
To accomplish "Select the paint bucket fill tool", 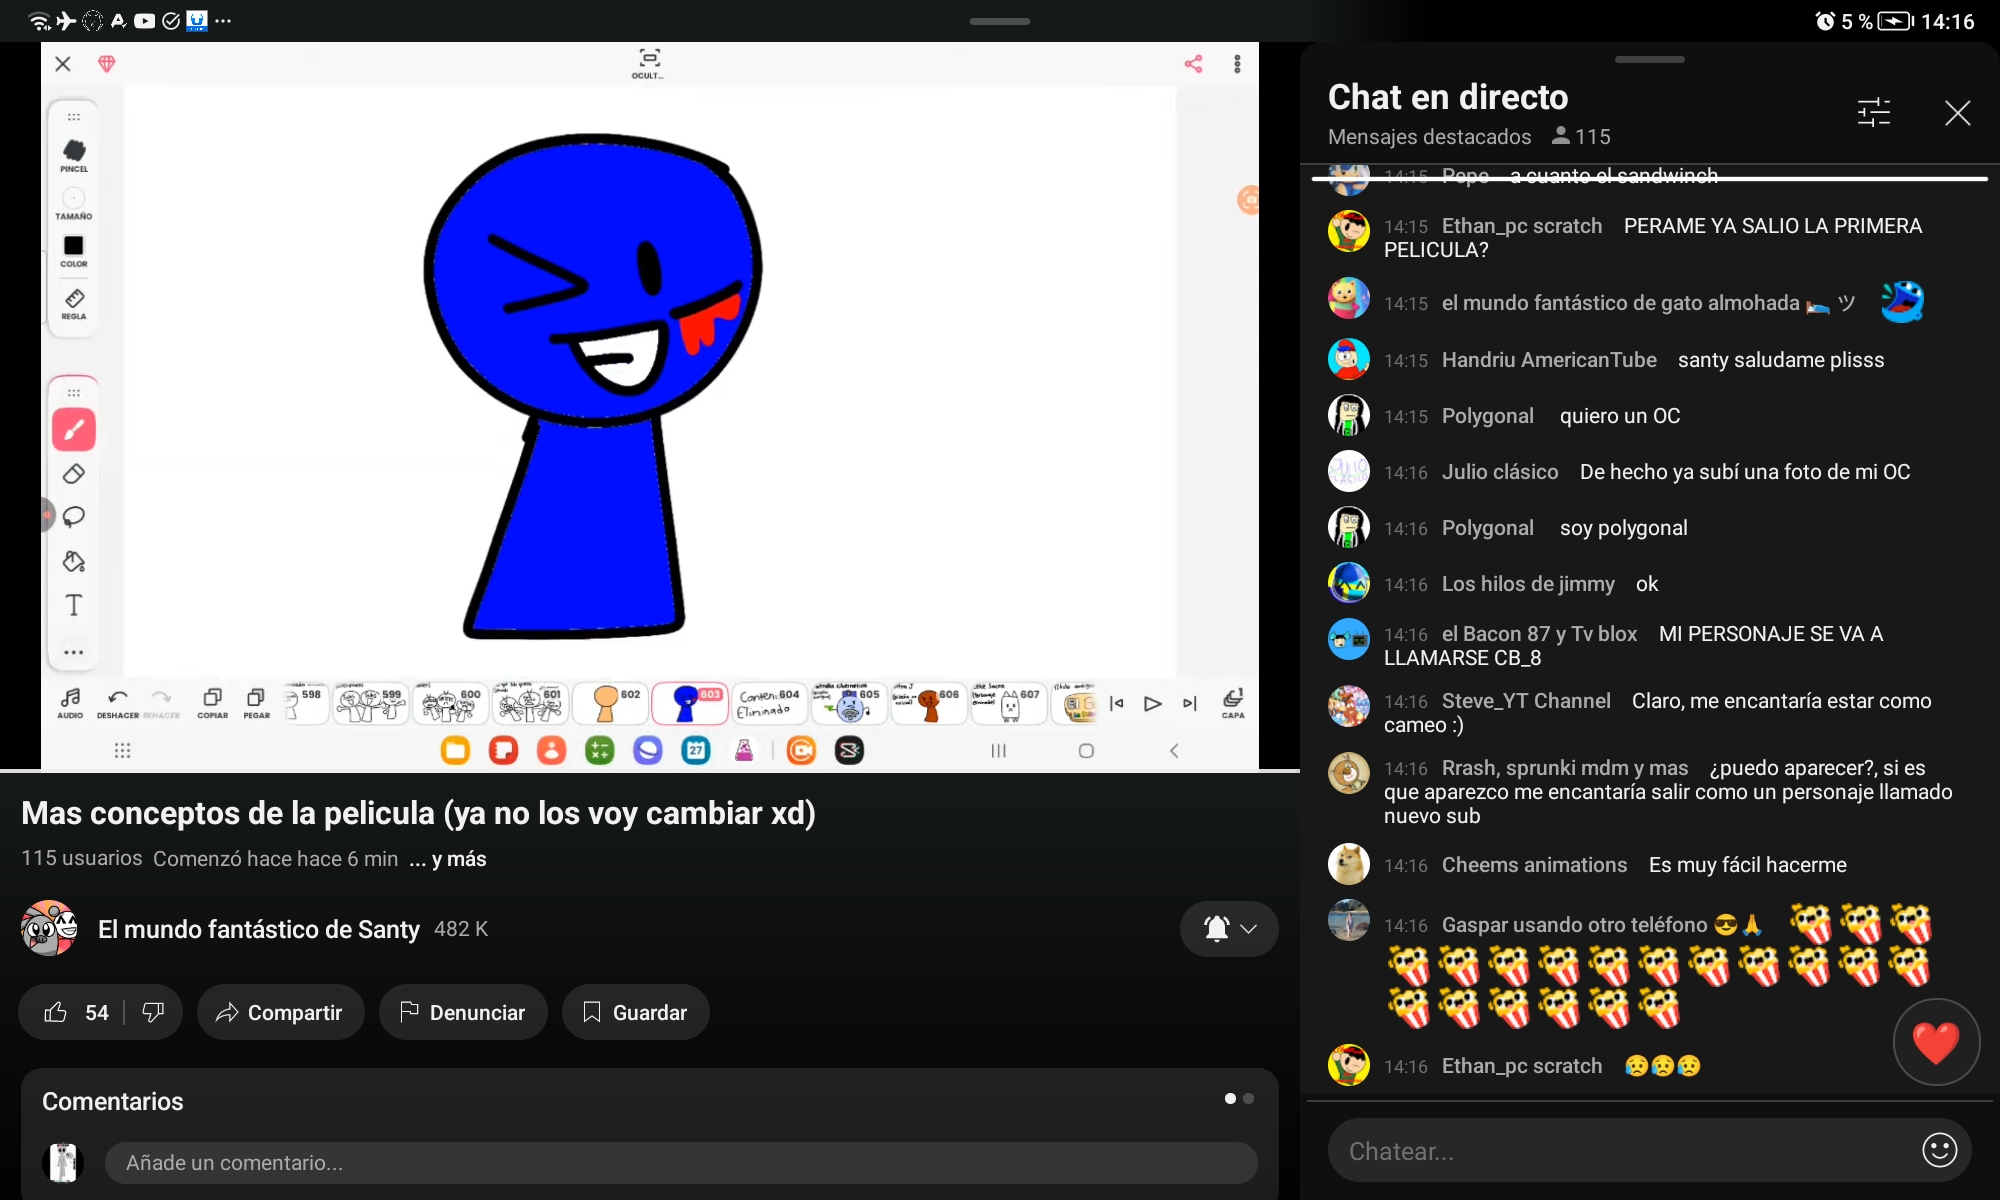I will coord(74,561).
